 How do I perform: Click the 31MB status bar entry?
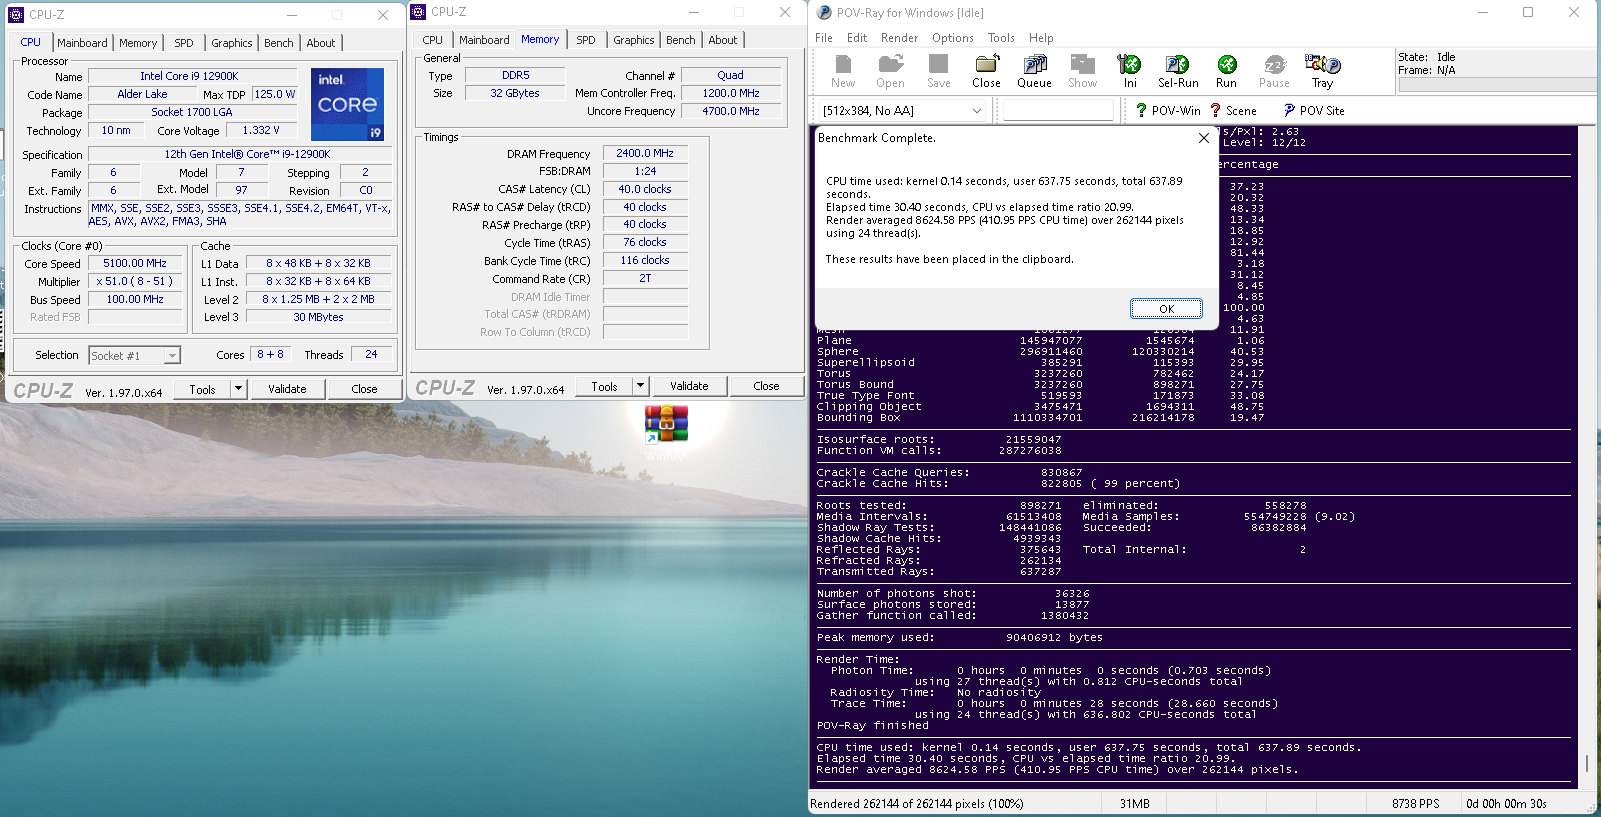pos(1135,804)
